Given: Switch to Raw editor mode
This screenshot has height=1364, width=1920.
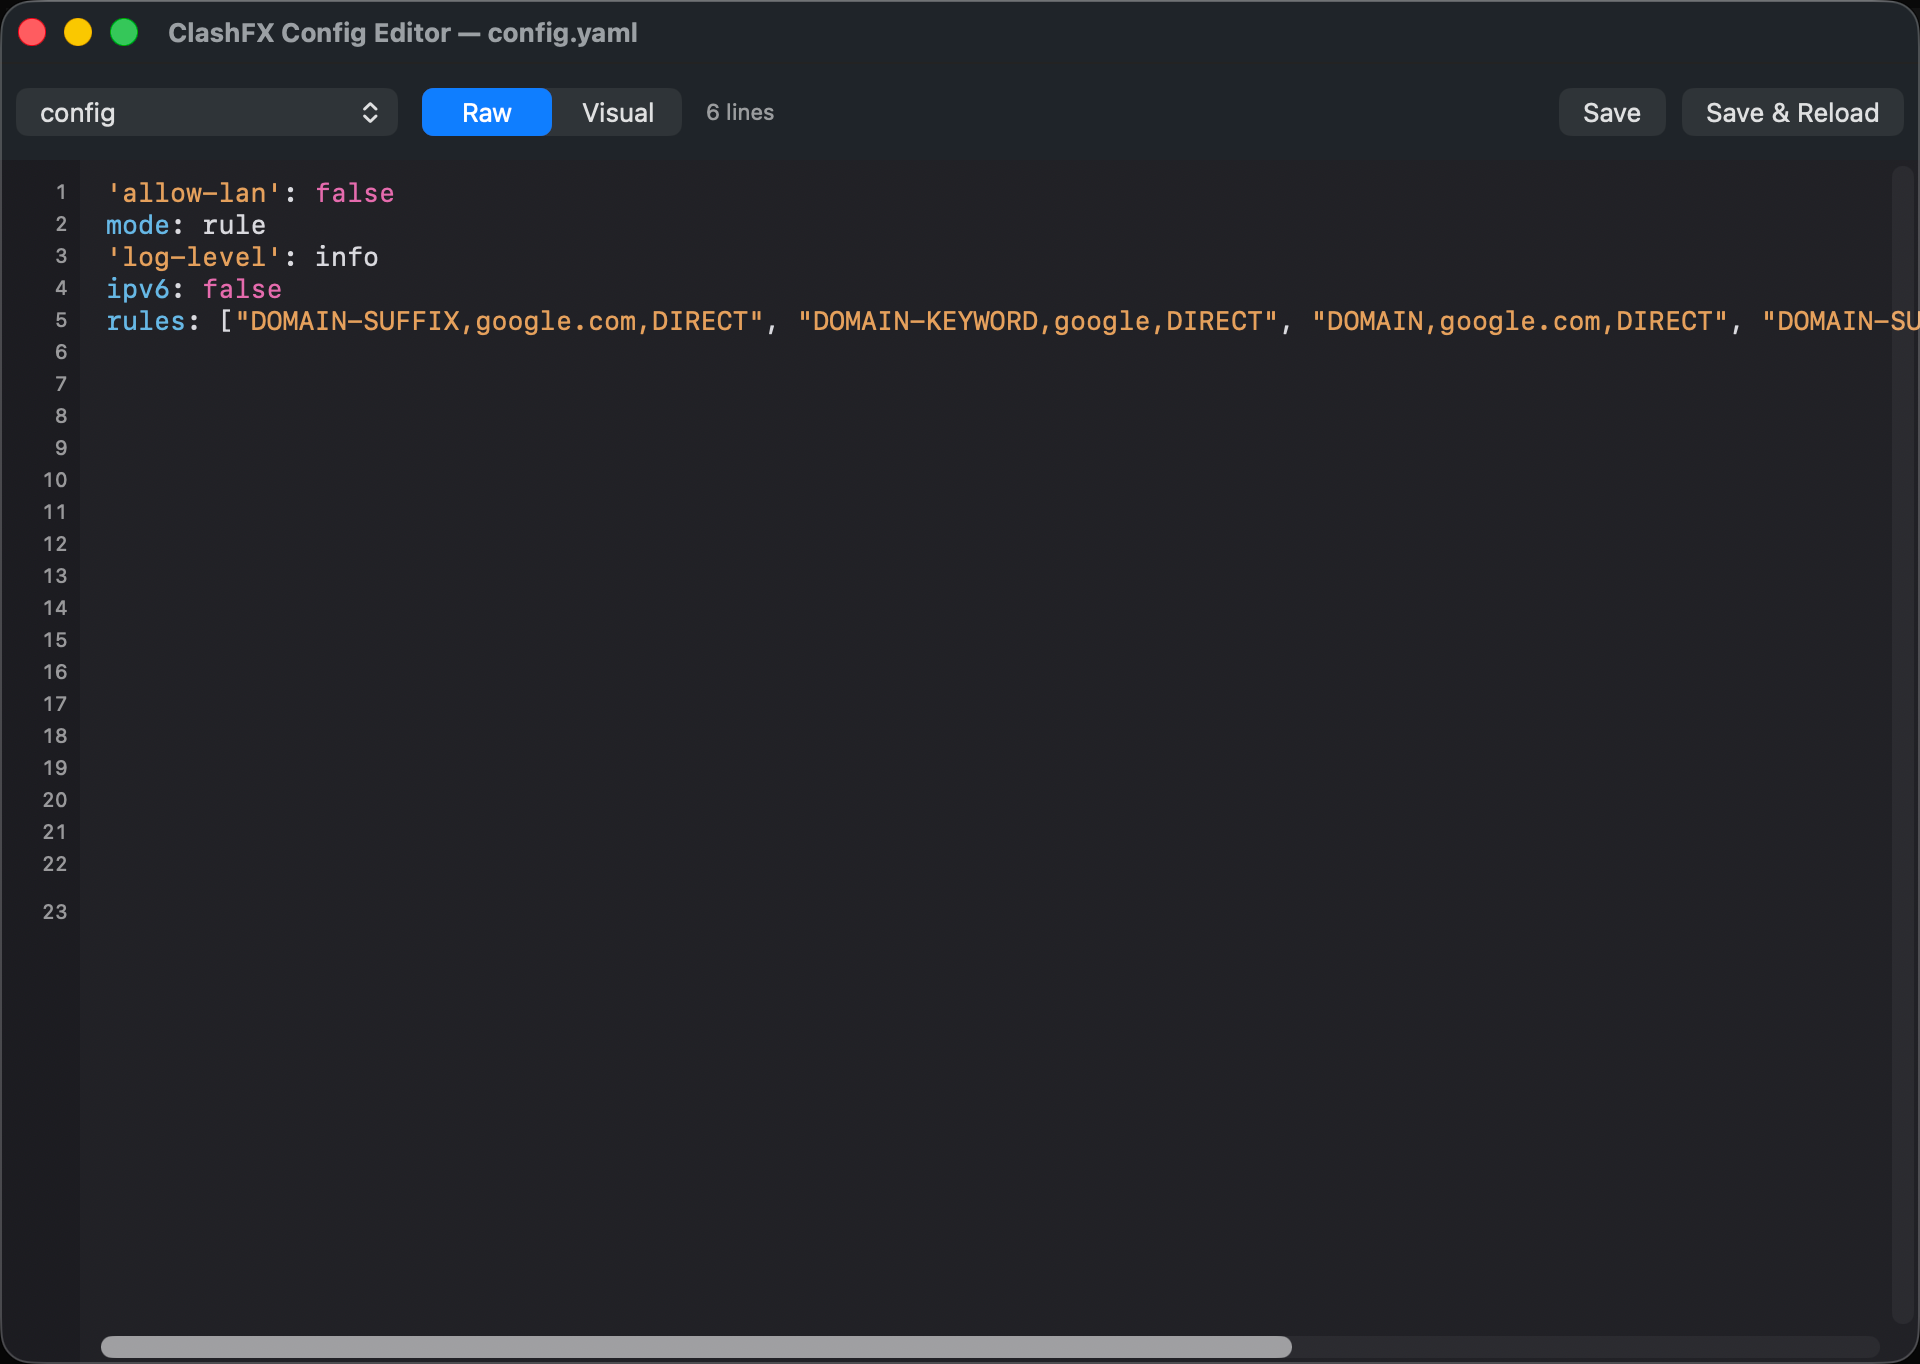Looking at the screenshot, I should (486, 112).
